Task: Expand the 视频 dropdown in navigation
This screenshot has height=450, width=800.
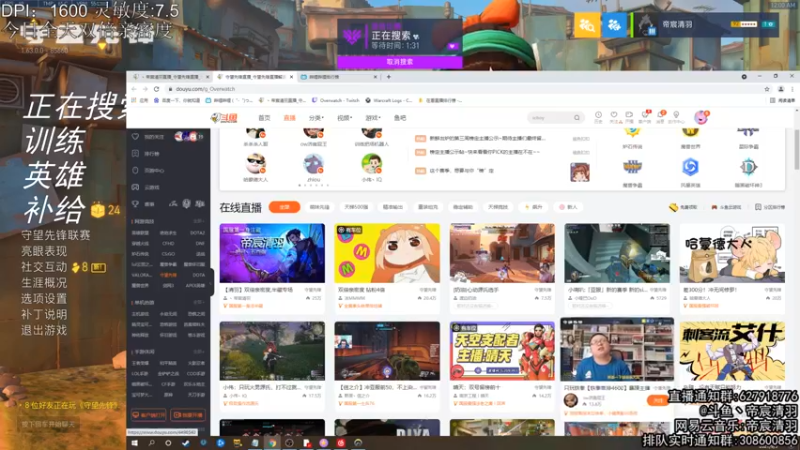Action: [344, 118]
